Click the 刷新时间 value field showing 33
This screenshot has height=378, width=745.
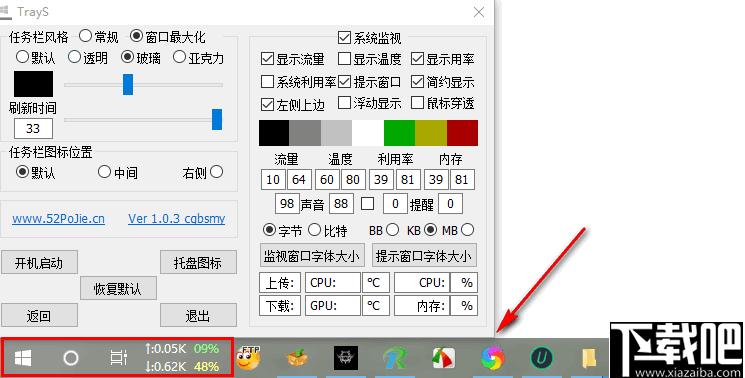coord(33,129)
